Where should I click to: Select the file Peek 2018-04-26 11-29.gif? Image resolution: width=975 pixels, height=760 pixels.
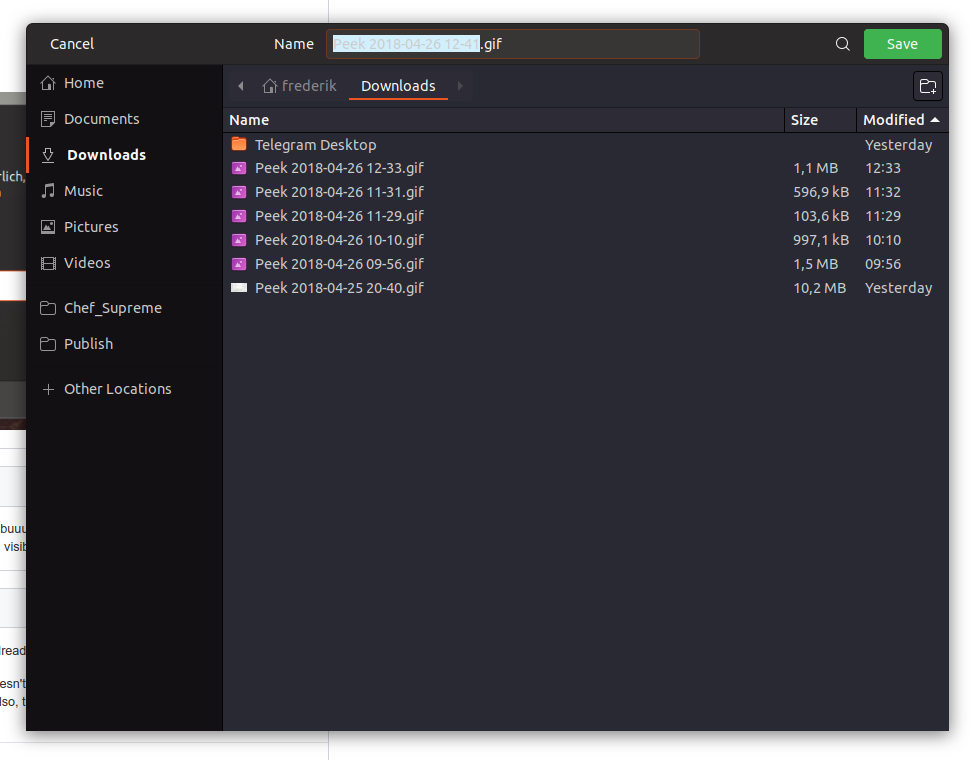point(585,216)
